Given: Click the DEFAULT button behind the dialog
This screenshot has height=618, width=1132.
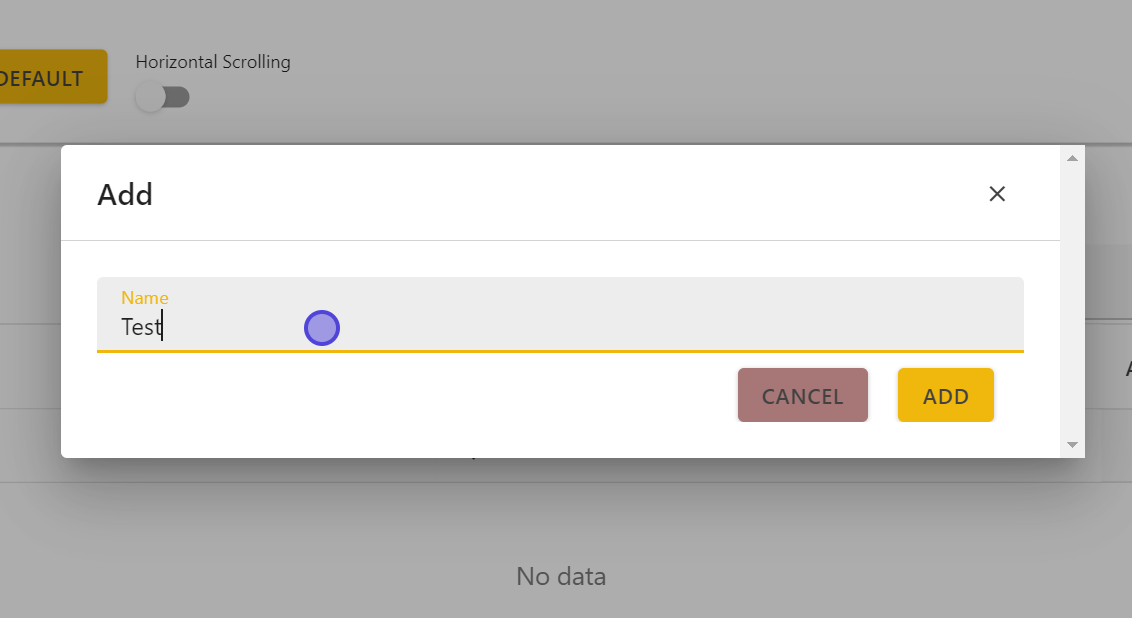Looking at the screenshot, I should 45,78.
